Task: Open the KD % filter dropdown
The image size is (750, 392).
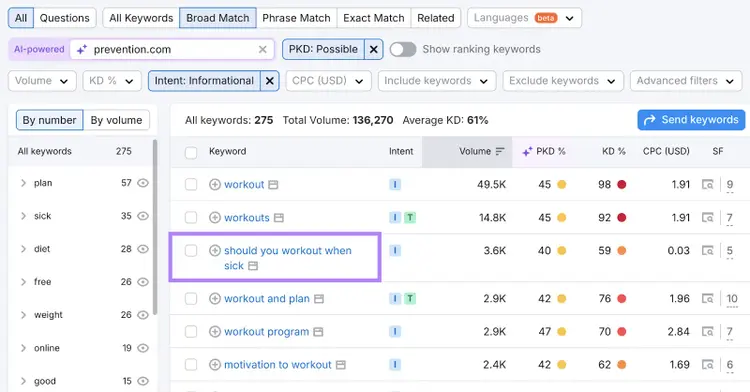Action: point(112,81)
